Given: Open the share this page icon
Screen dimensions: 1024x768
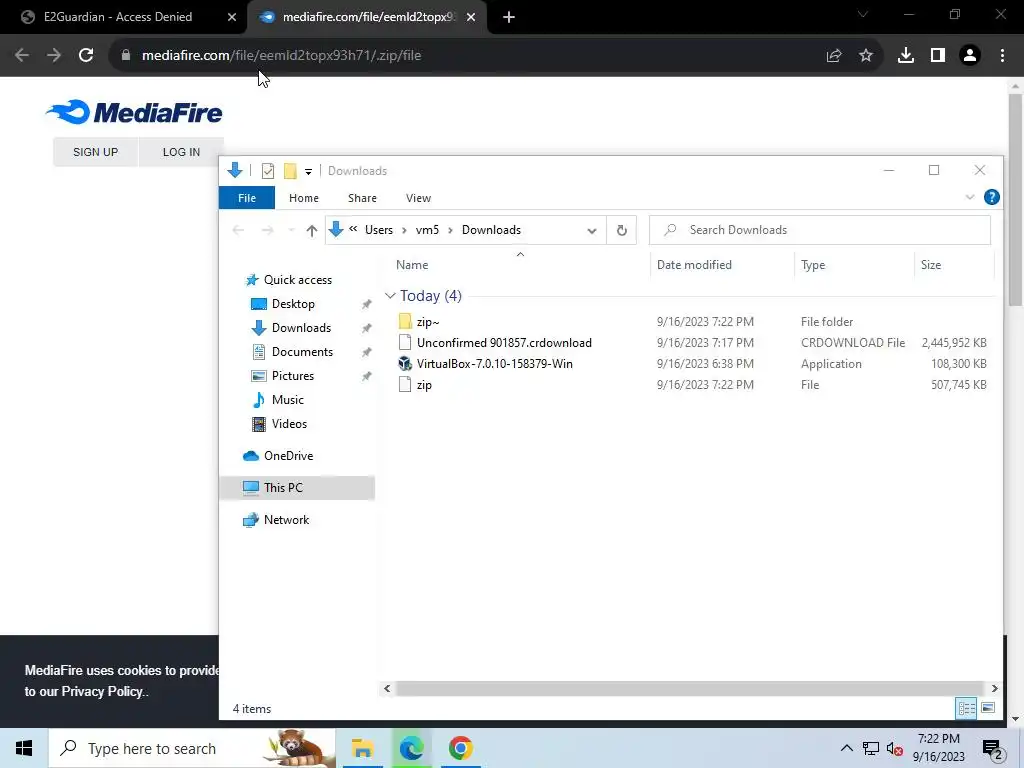Looking at the screenshot, I should (834, 56).
